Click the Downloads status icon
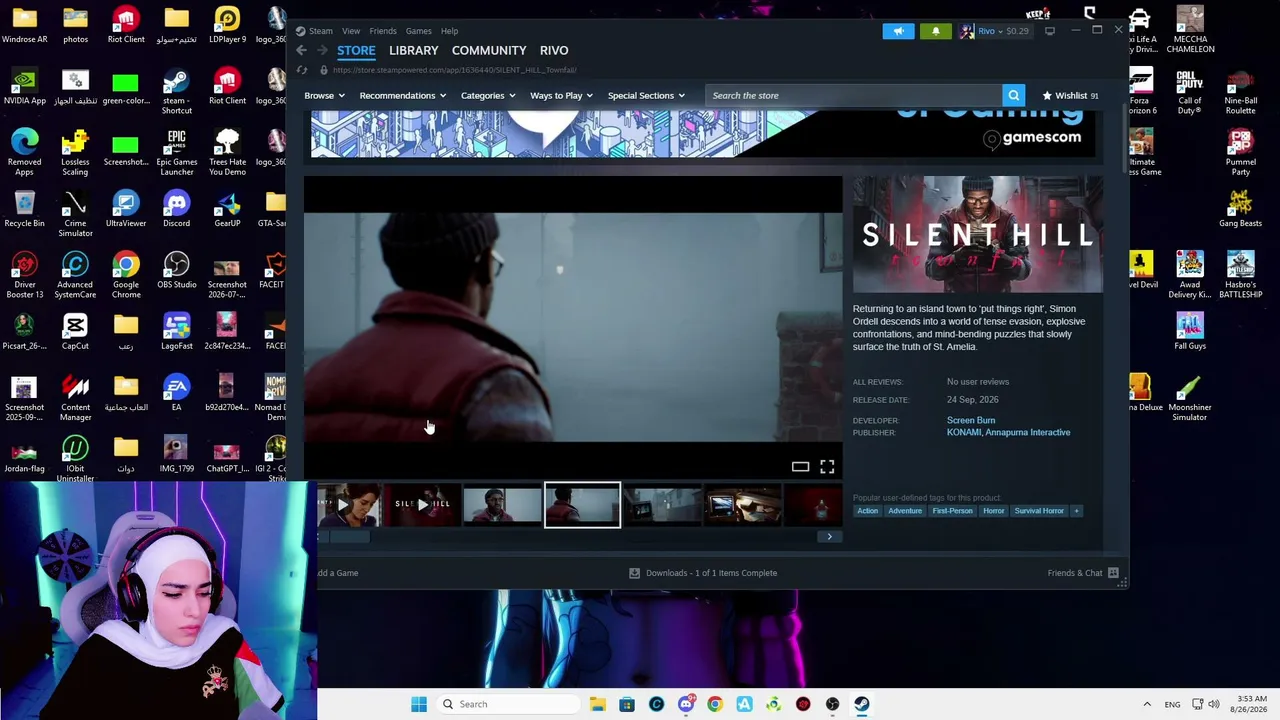 click(x=634, y=573)
